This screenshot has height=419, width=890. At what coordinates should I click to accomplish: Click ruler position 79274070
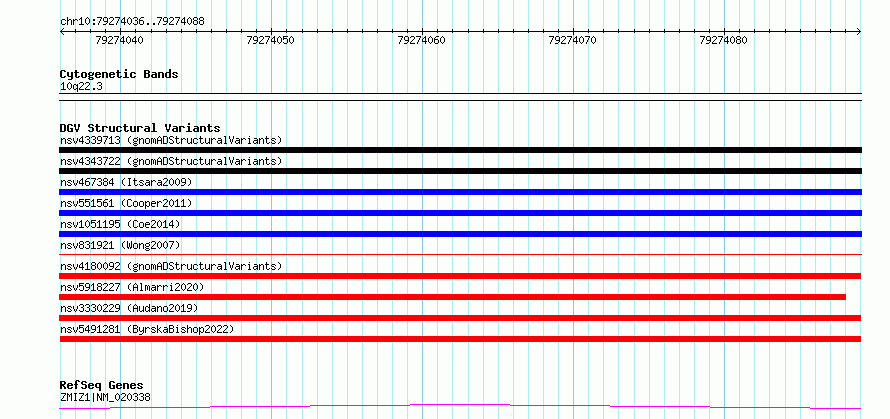pos(573,40)
